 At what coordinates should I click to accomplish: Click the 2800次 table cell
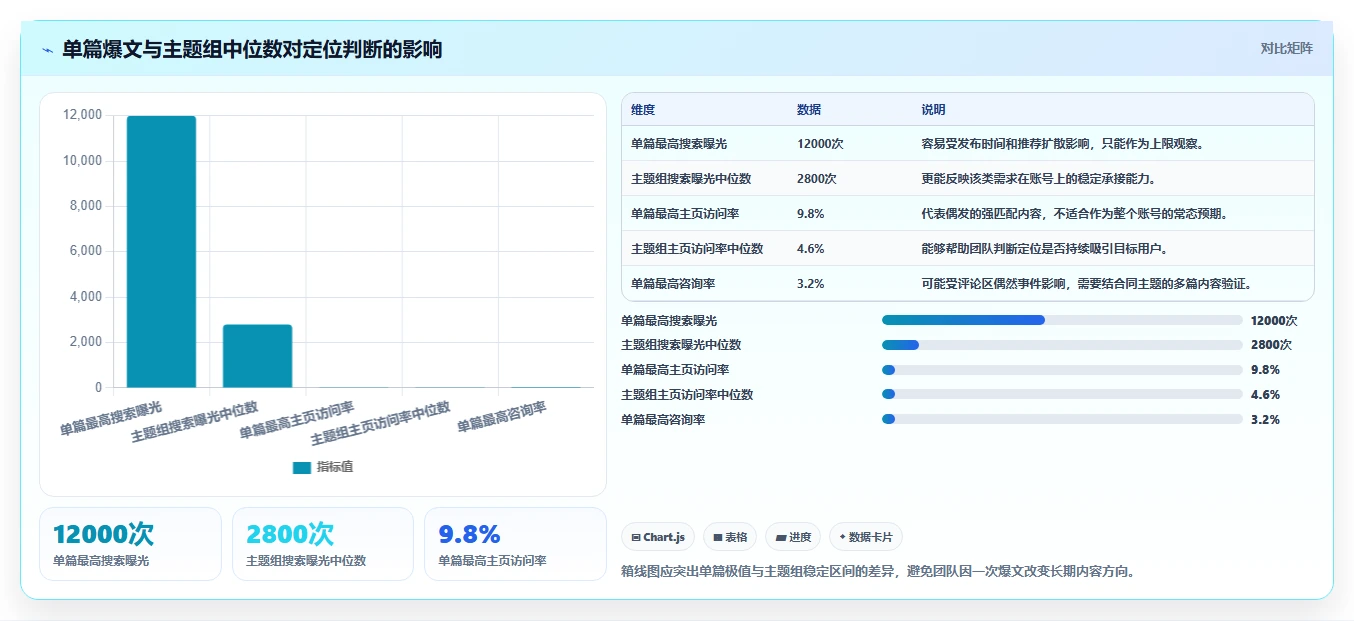[817, 179]
